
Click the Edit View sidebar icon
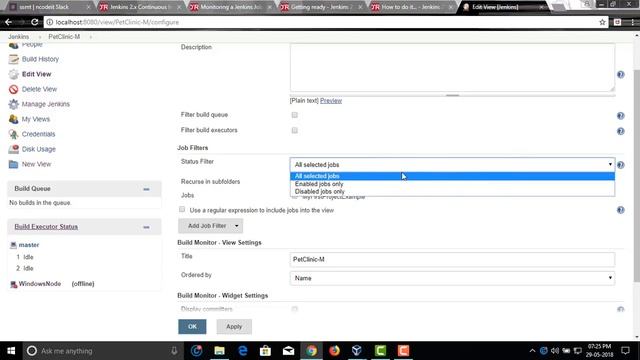point(13,74)
